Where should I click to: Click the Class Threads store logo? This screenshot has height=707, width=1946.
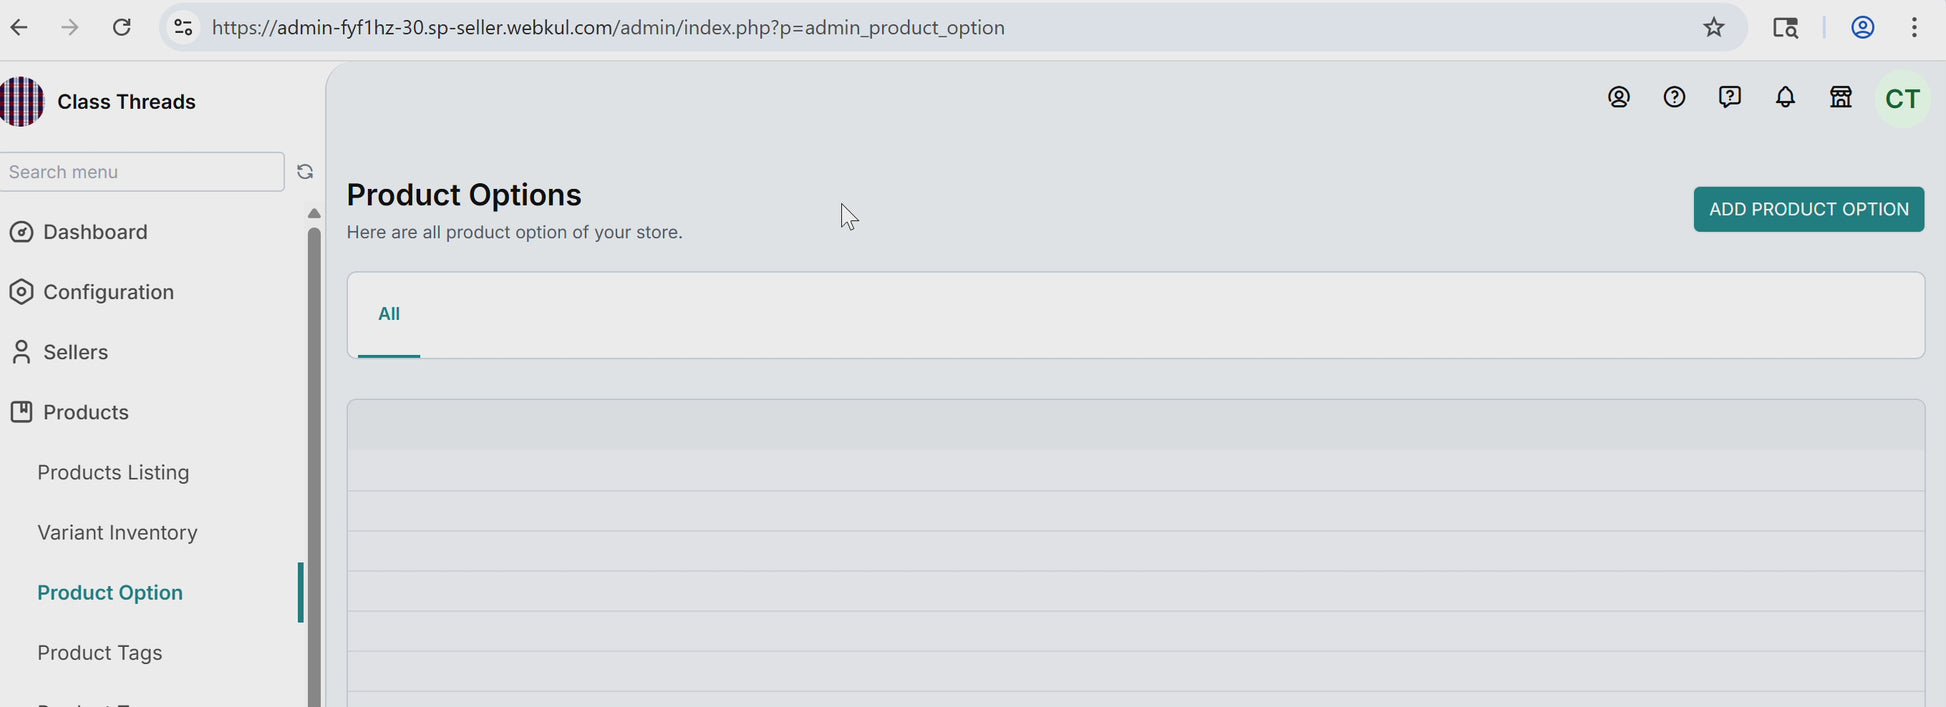pos(21,101)
